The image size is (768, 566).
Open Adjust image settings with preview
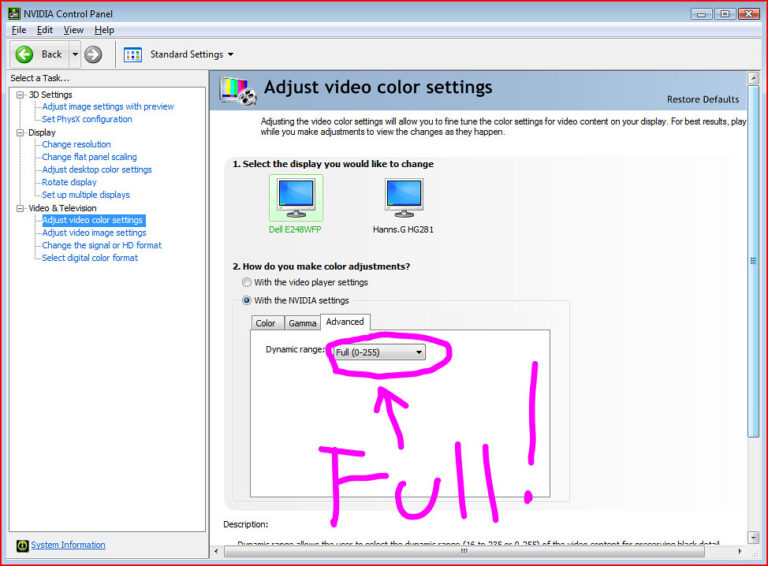point(108,106)
